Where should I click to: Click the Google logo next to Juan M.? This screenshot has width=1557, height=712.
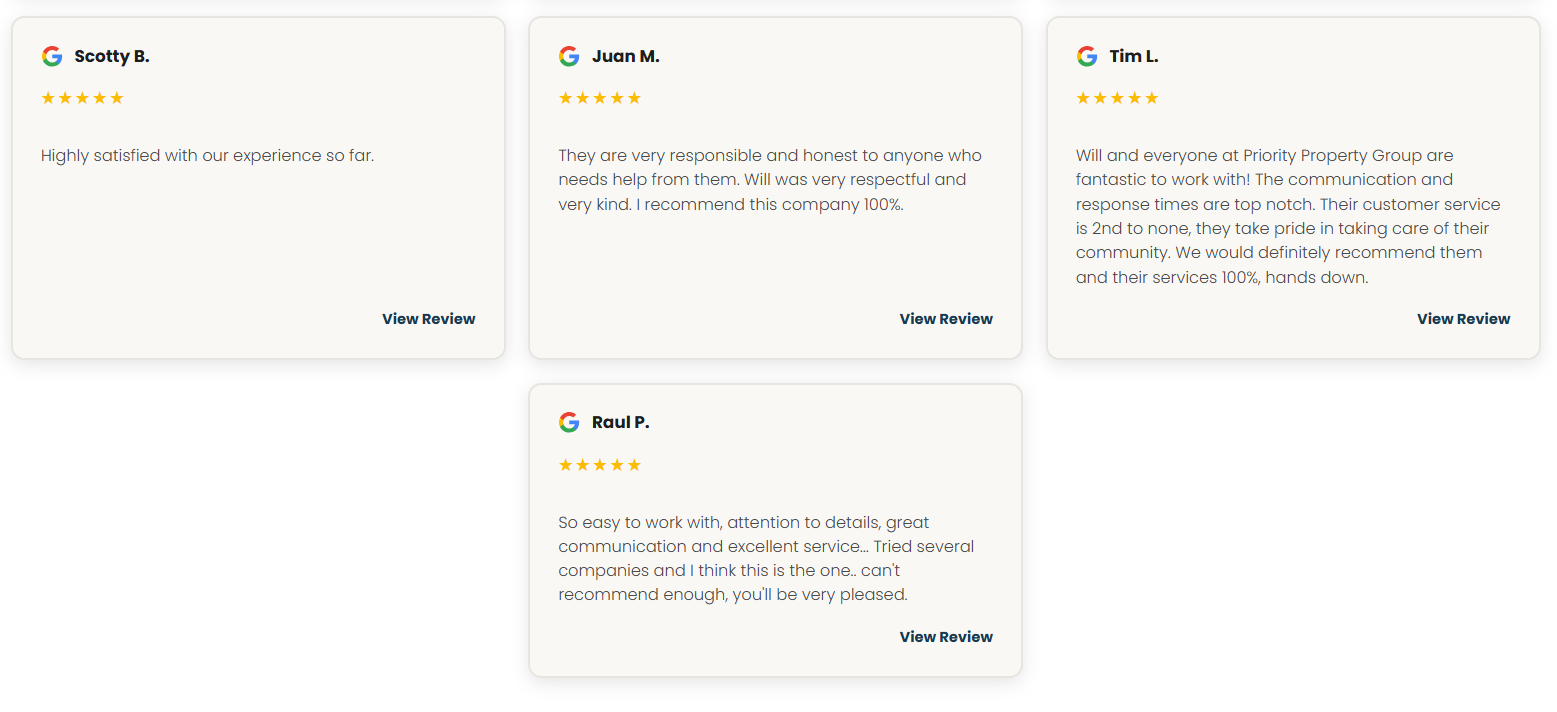(569, 56)
